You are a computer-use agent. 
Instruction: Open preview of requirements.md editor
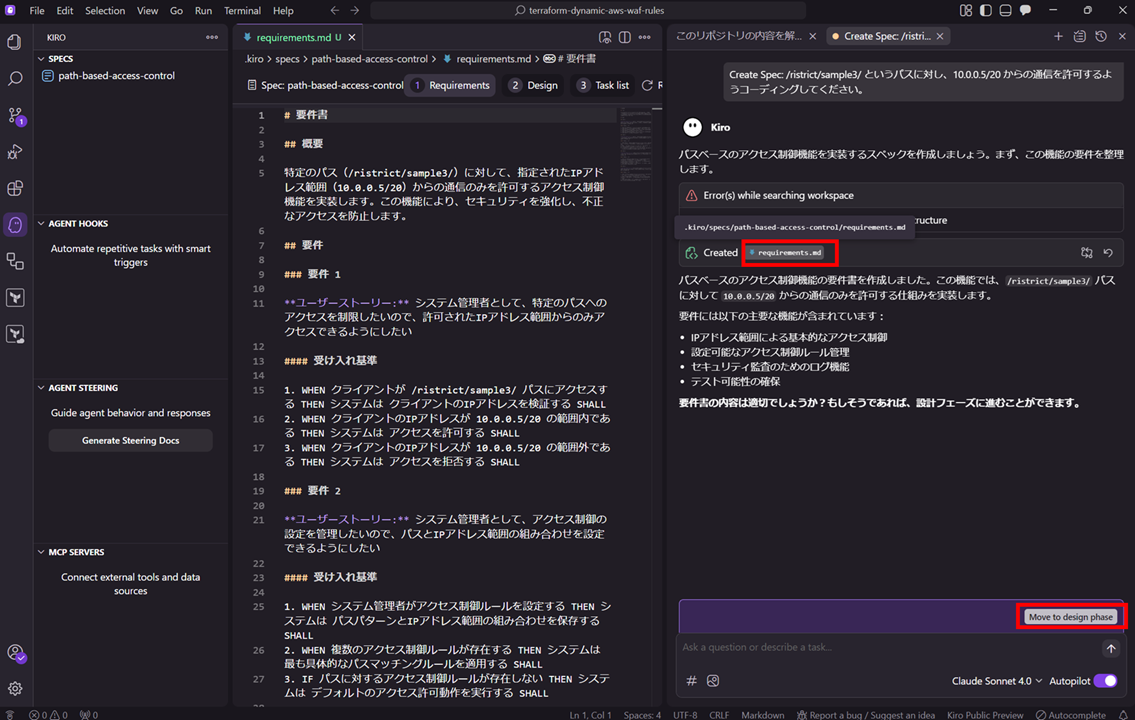point(605,37)
